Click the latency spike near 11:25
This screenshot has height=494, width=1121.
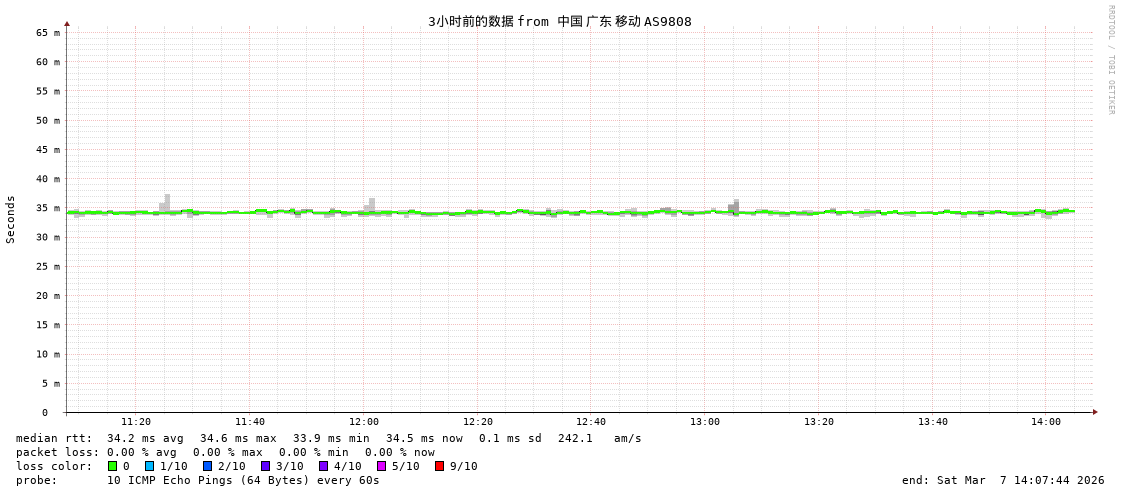(x=165, y=203)
